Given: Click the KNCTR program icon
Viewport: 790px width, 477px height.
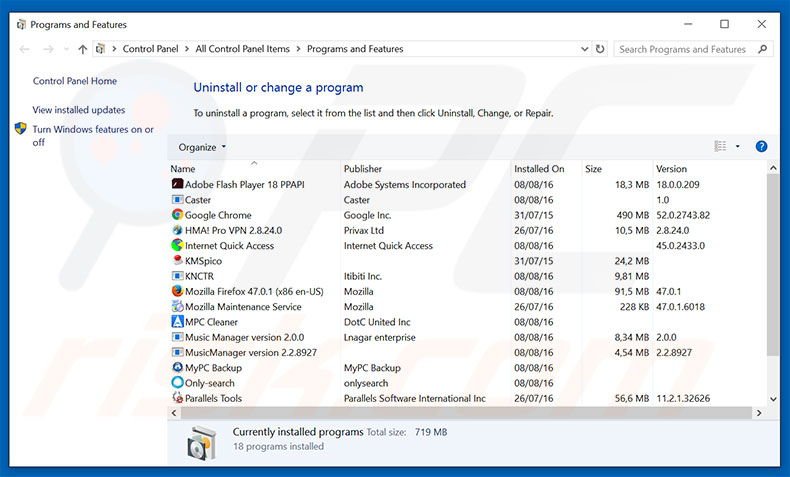Looking at the screenshot, I should tap(177, 276).
